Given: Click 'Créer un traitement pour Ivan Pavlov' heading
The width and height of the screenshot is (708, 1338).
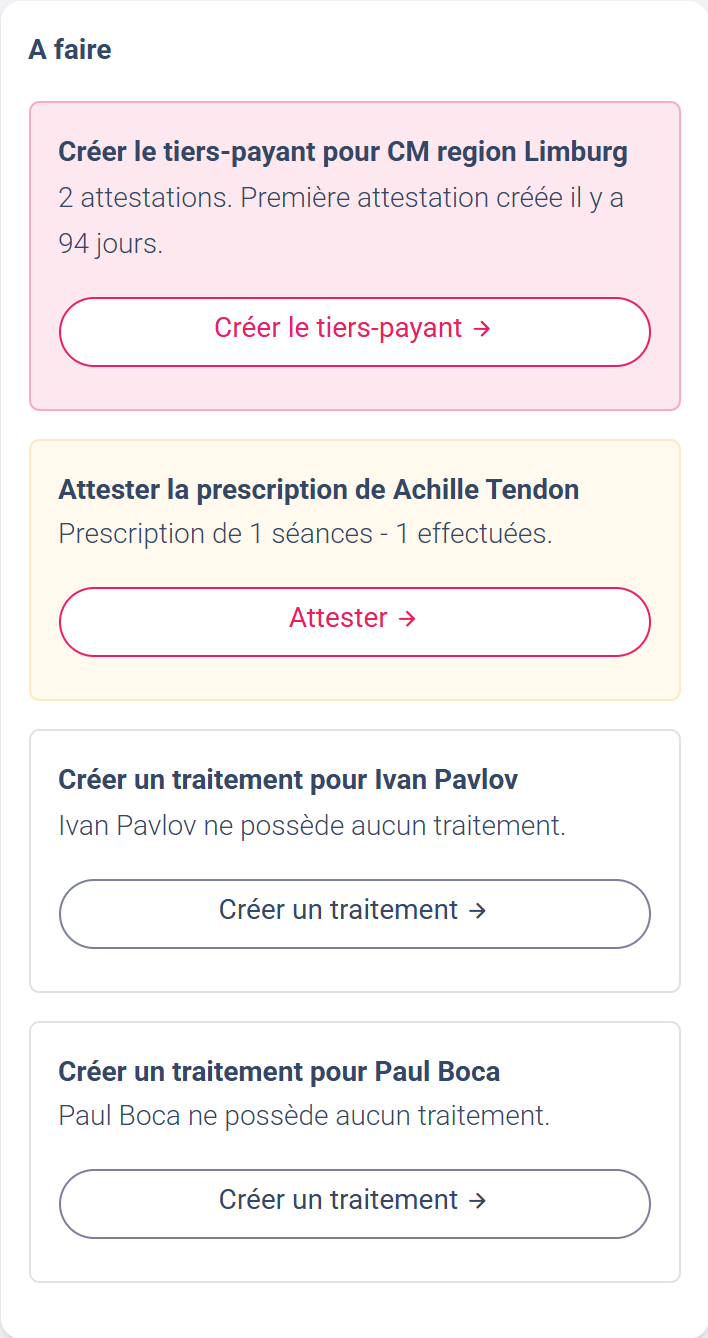Looking at the screenshot, I should 288,780.
